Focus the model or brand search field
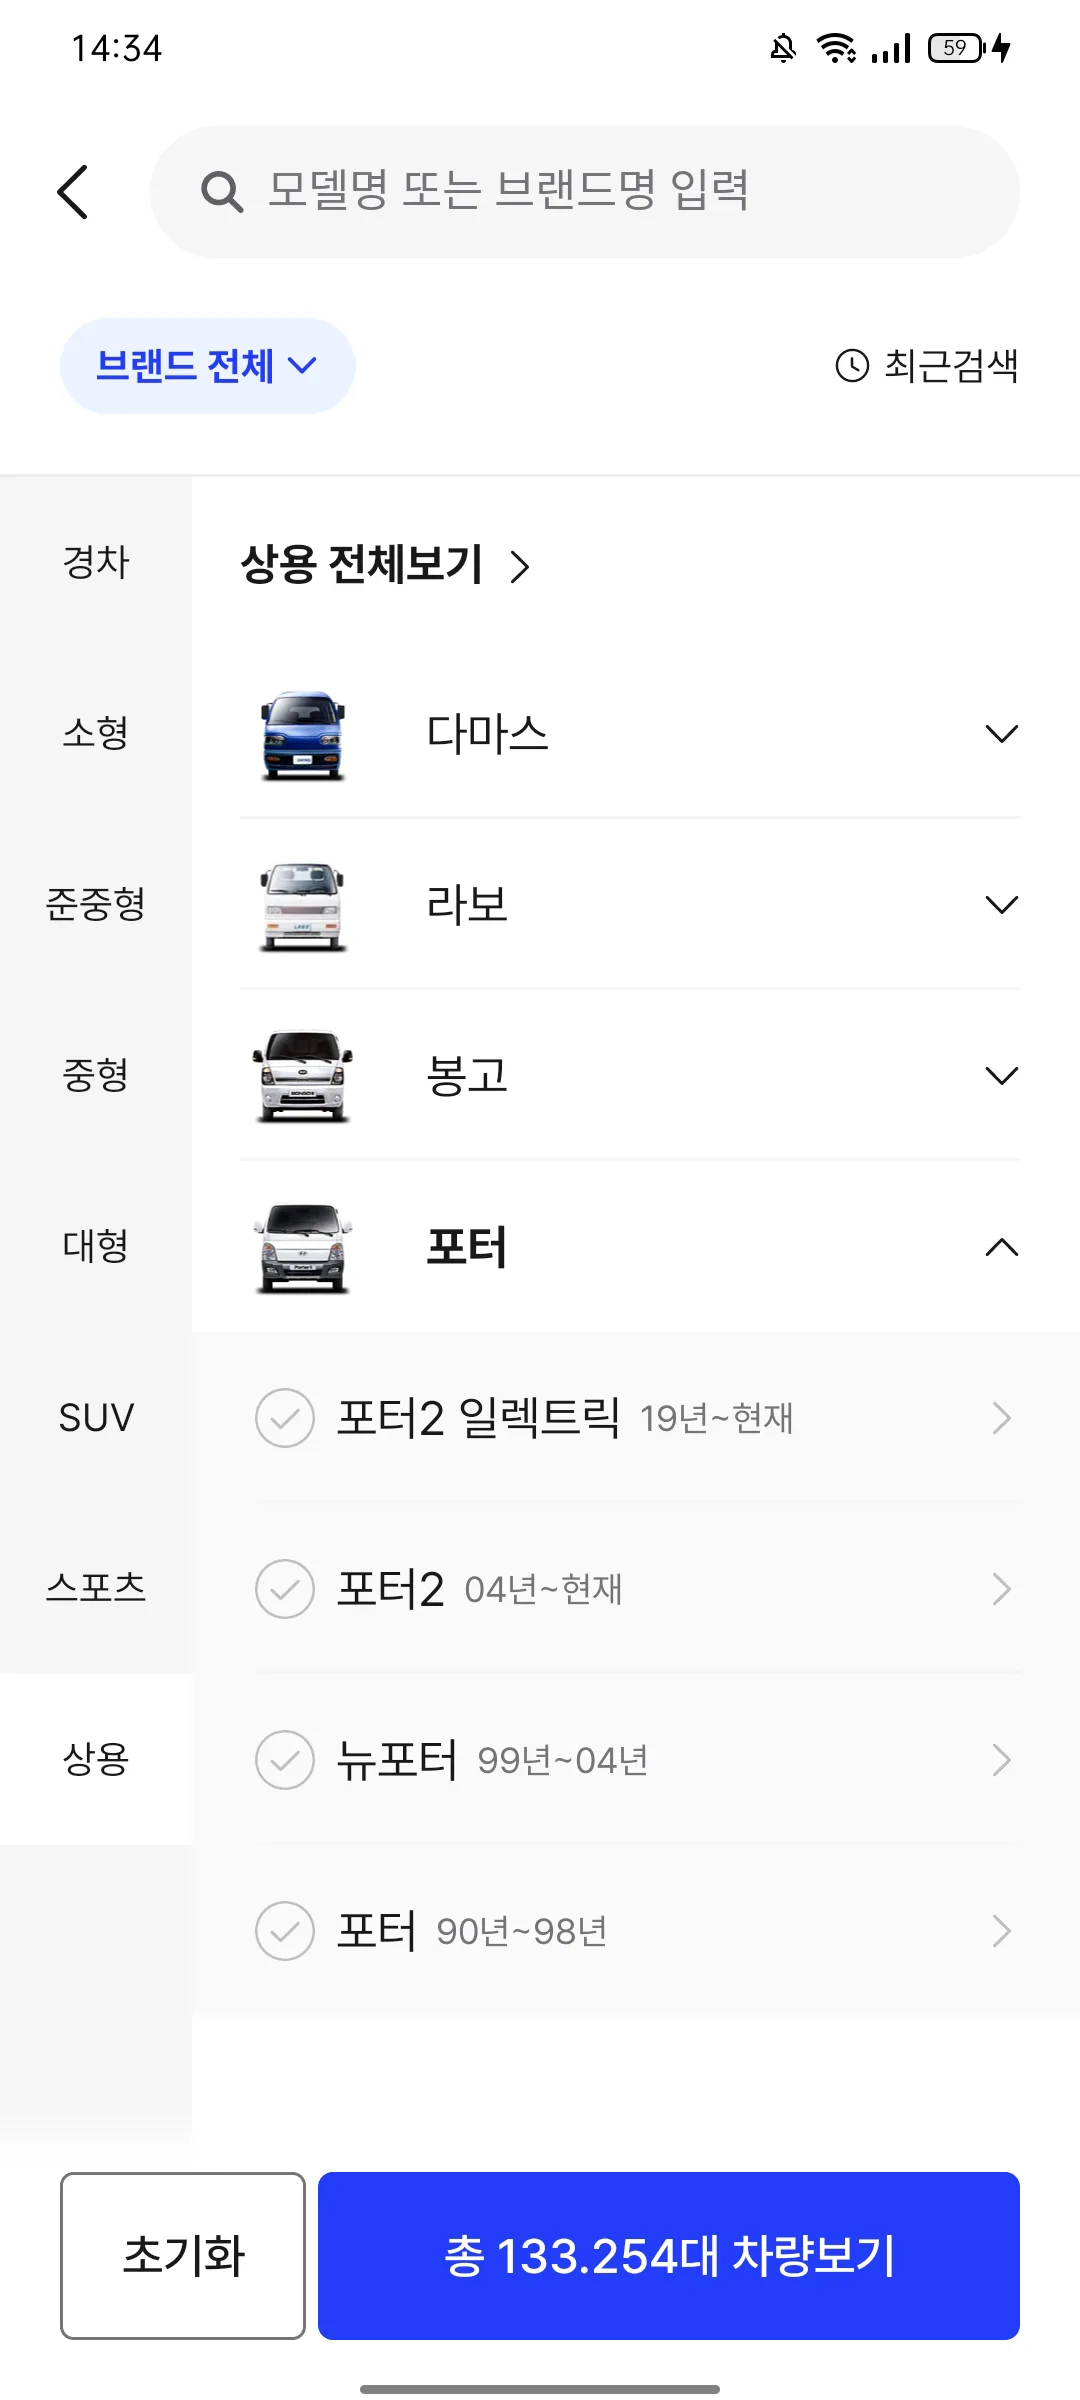 pos(585,192)
